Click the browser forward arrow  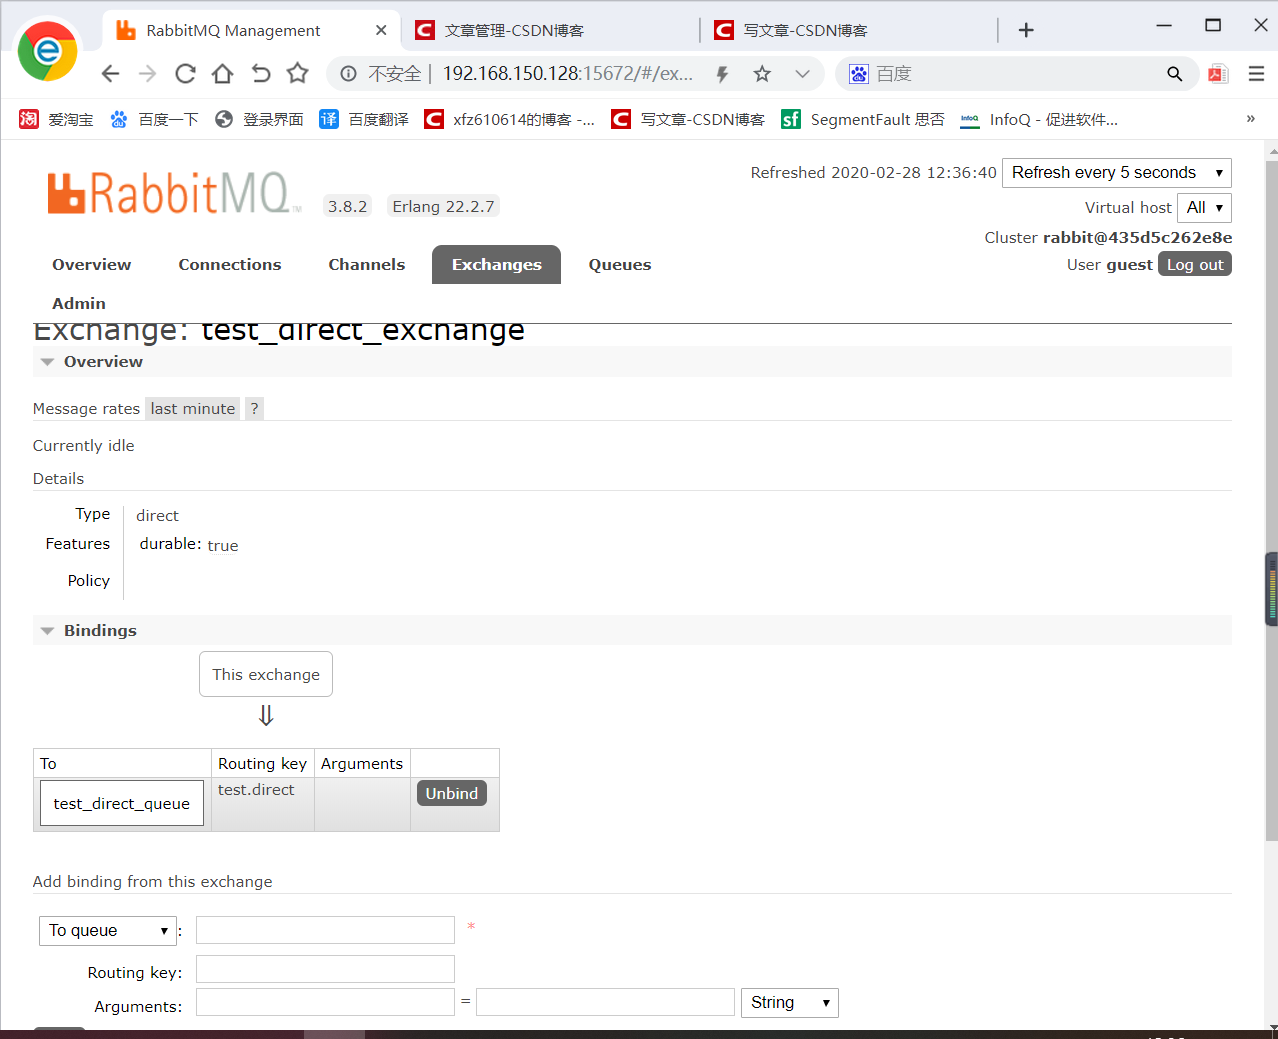tap(147, 74)
